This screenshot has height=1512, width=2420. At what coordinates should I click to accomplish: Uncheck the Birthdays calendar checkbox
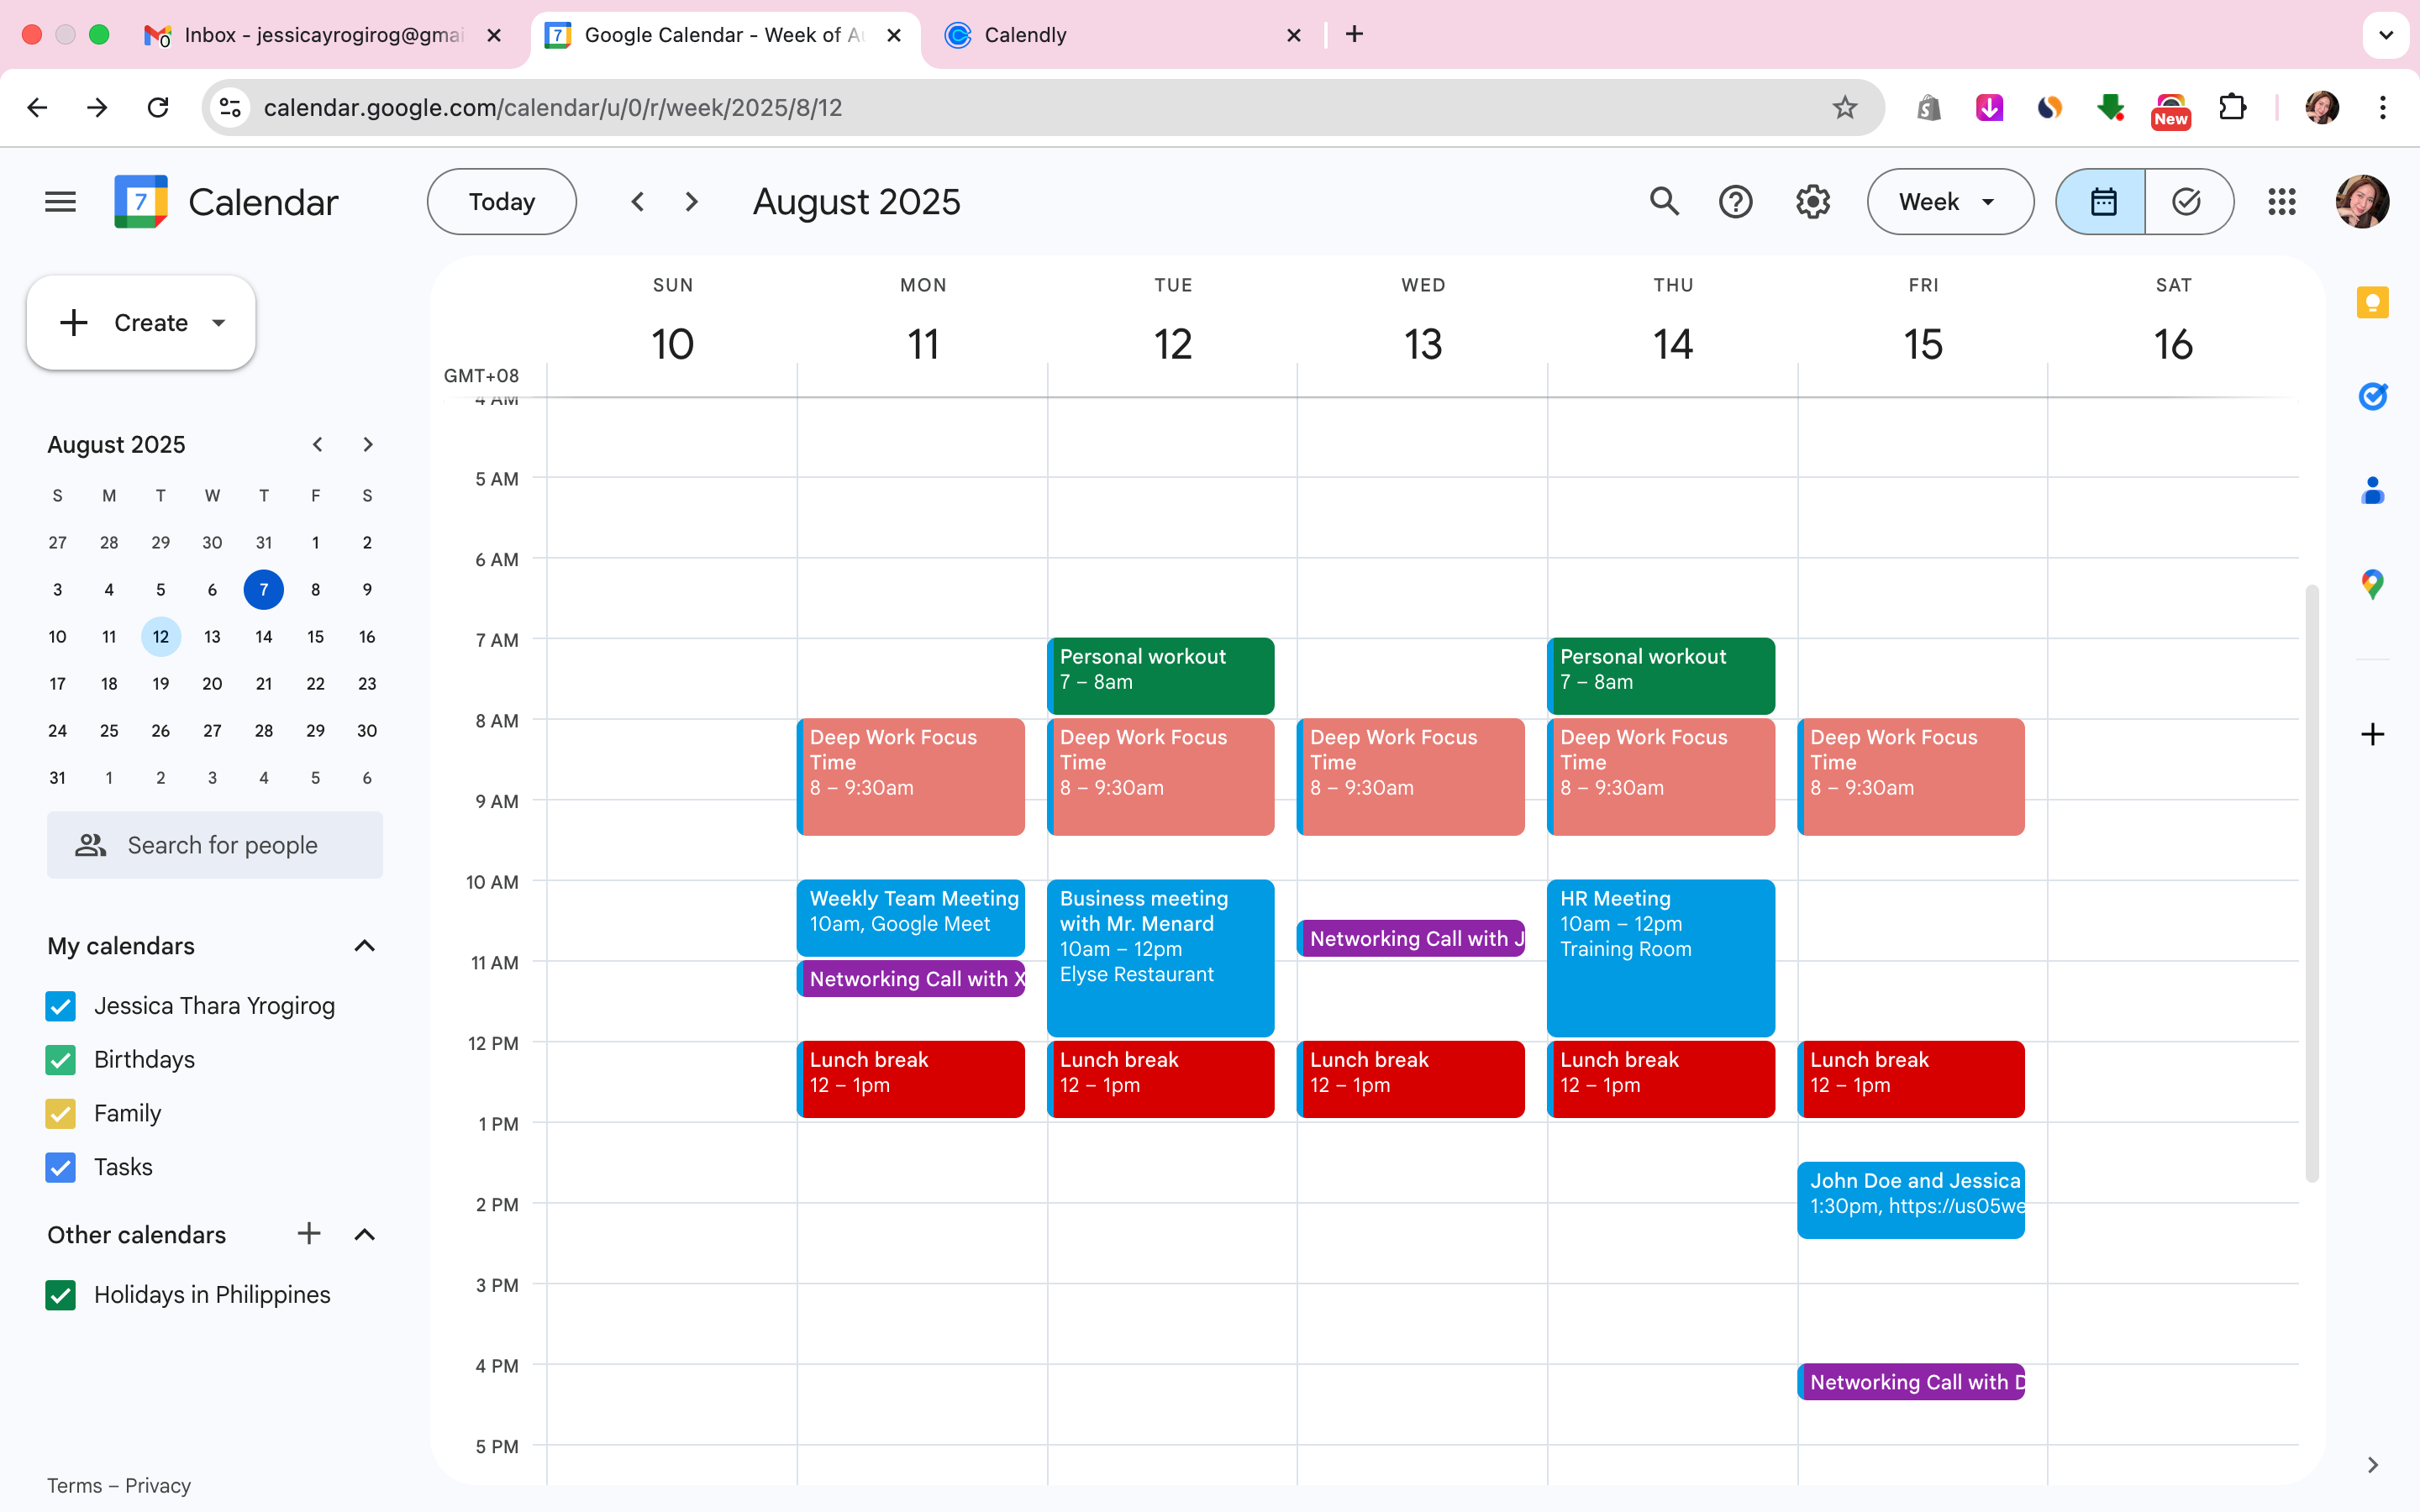(x=61, y=1060)
